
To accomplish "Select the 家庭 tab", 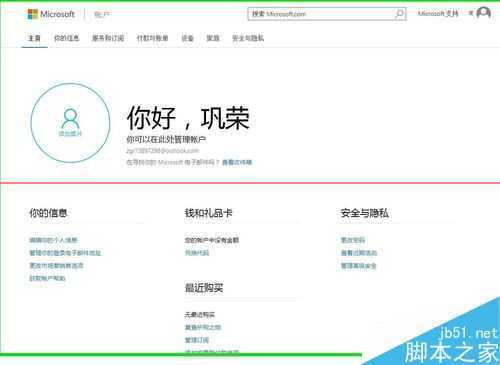I will tap(213, 38).
